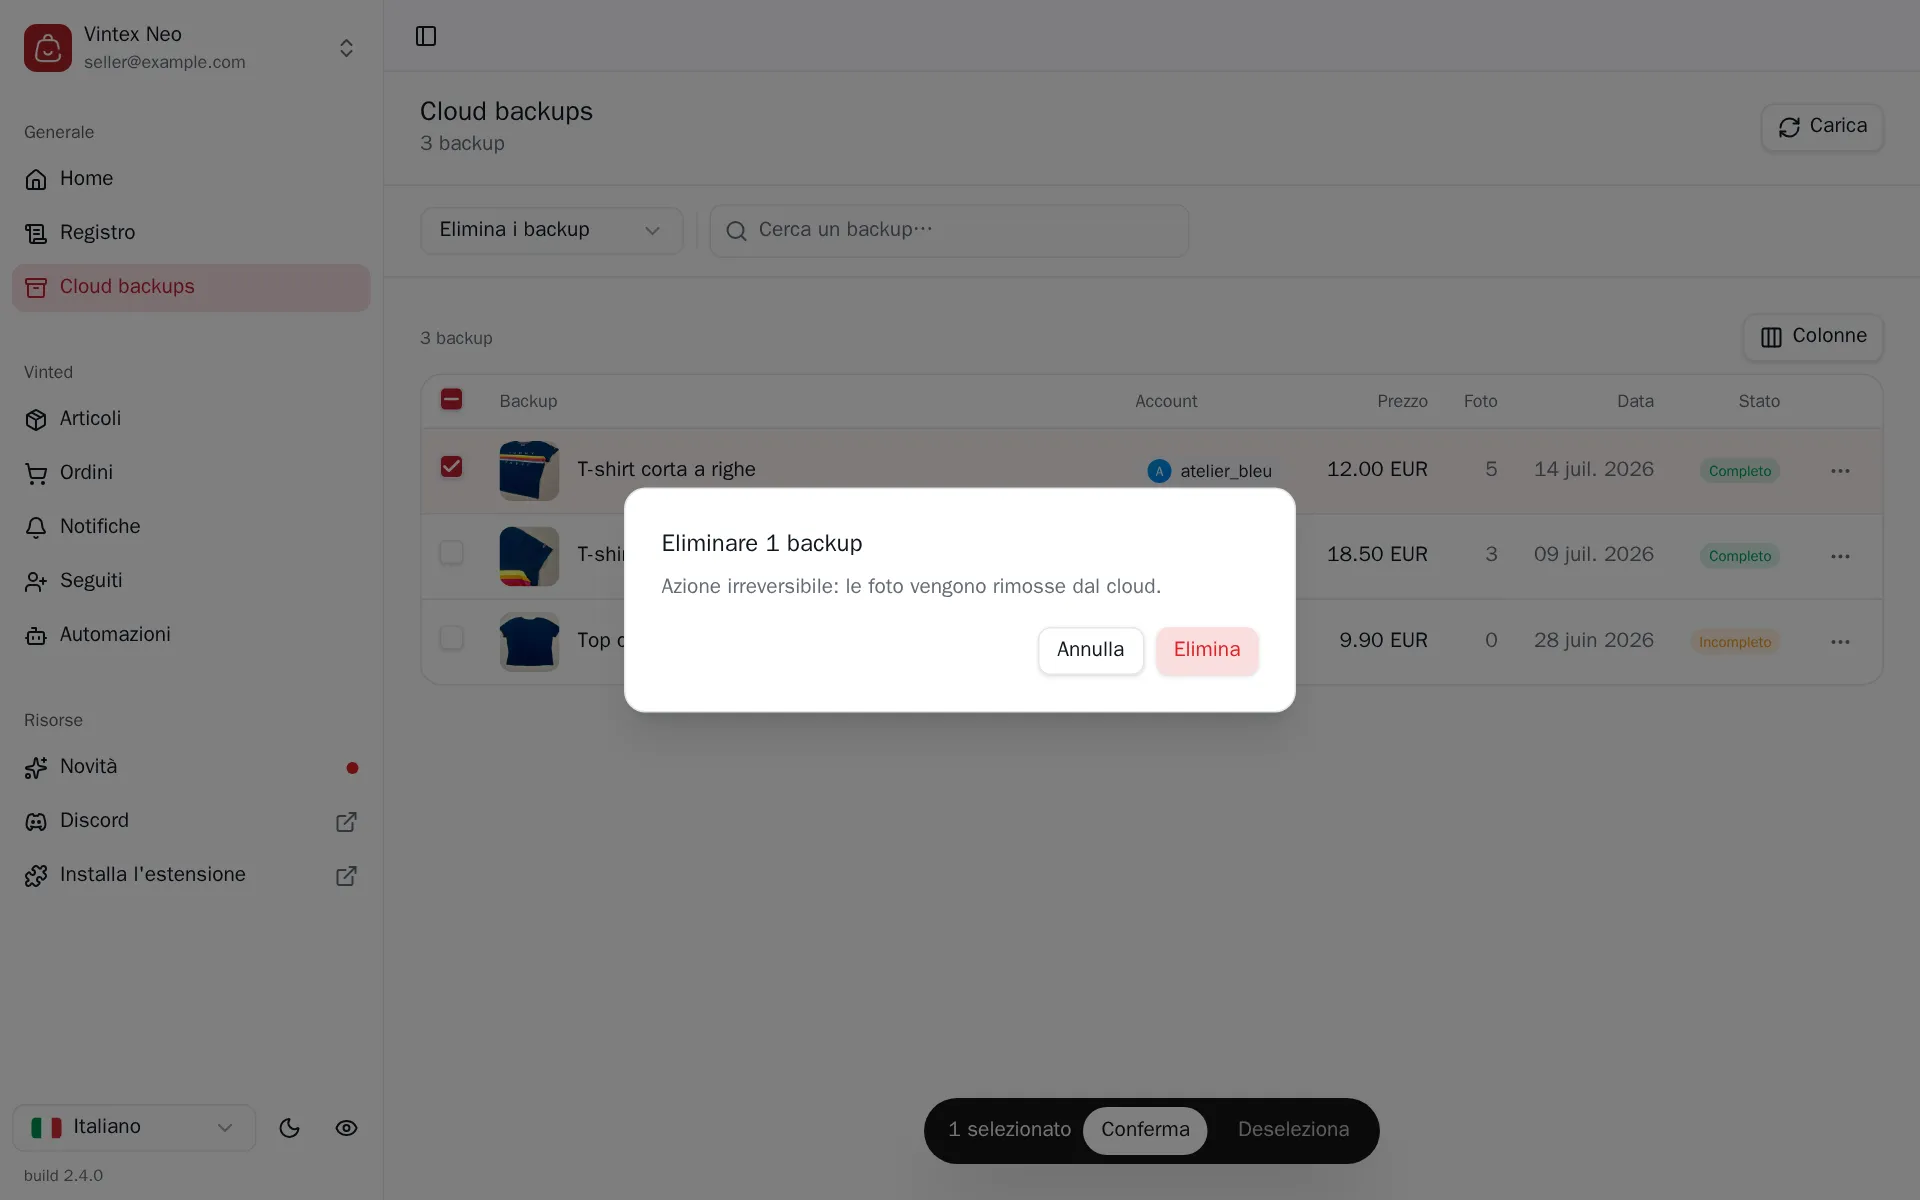1920x1200 pixels.
Task: Click the atelier_bleu account badge
Action: (x=1211, y=471)
